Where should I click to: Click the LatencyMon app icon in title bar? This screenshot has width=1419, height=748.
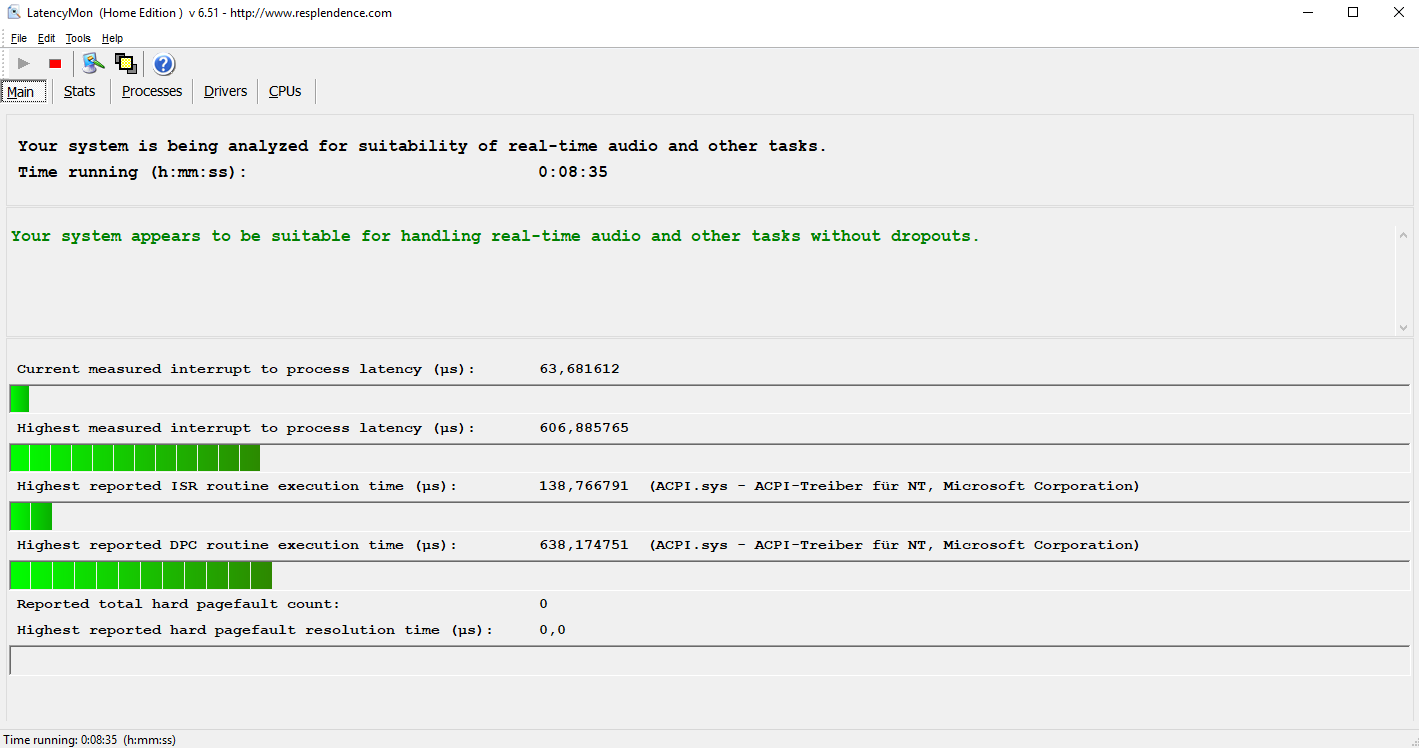pos(14,13)
